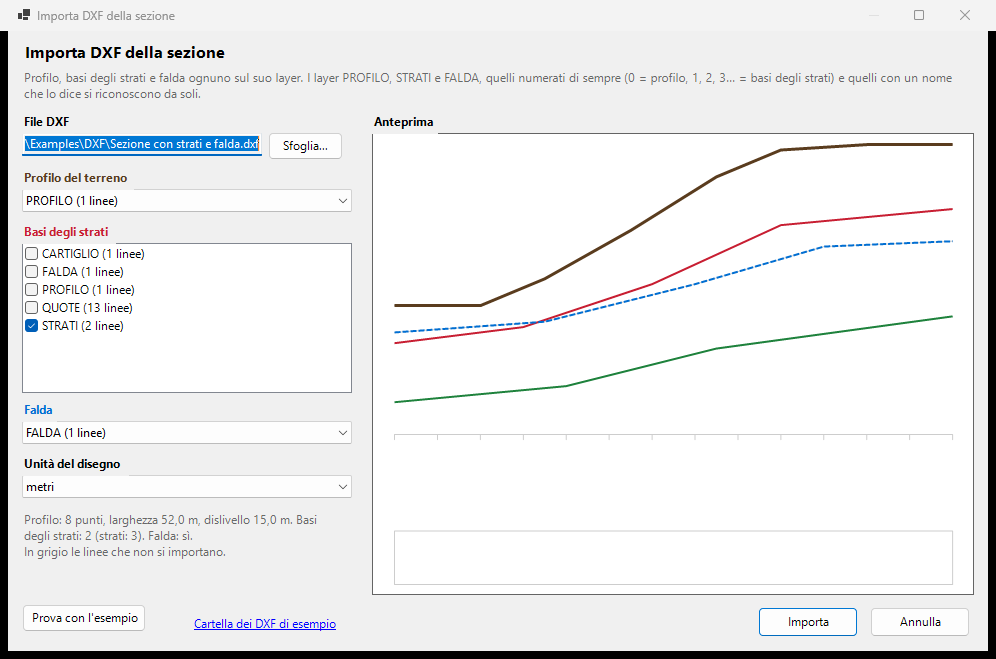Tick the PROFILO layer checkbox in strata list
Screen dimensions: 996x659
32,290
